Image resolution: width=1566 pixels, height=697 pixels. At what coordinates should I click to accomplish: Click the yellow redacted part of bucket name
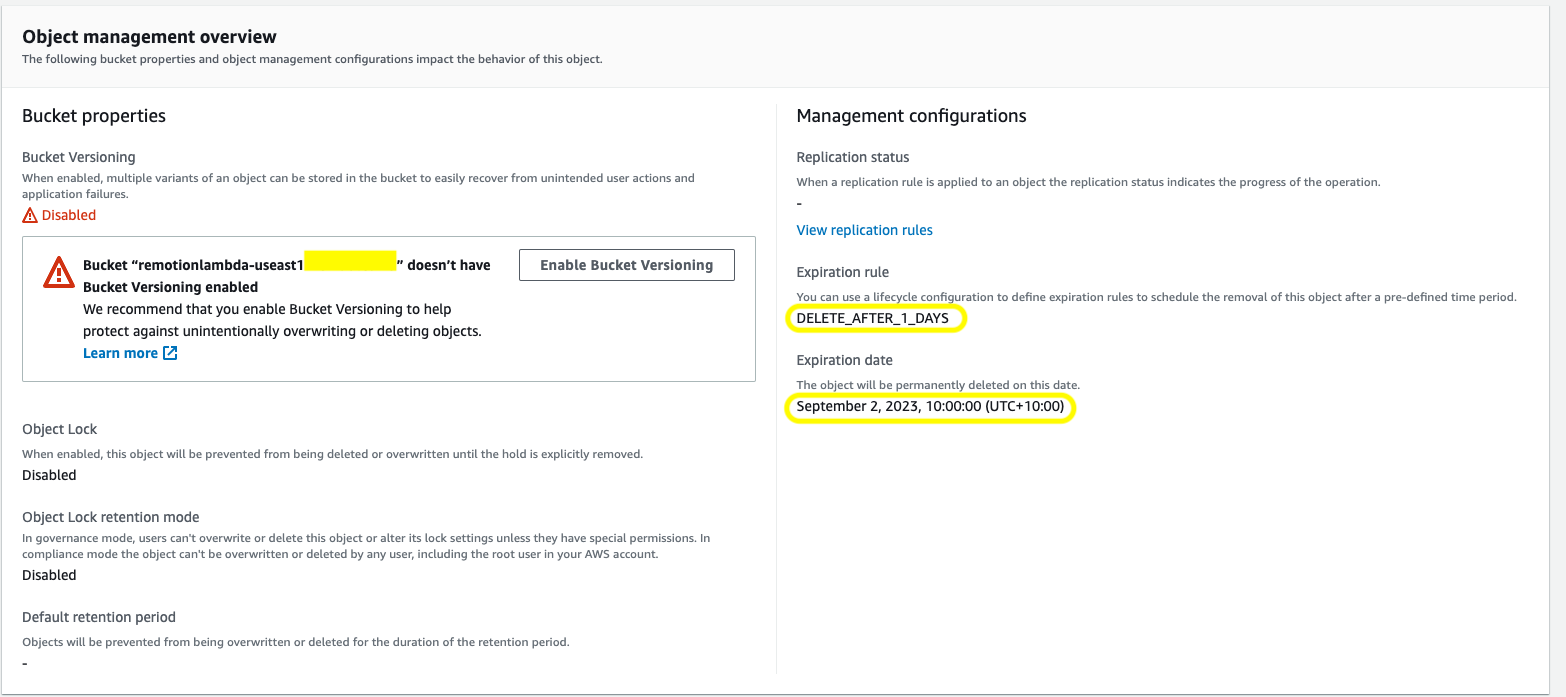coord(350,262)
